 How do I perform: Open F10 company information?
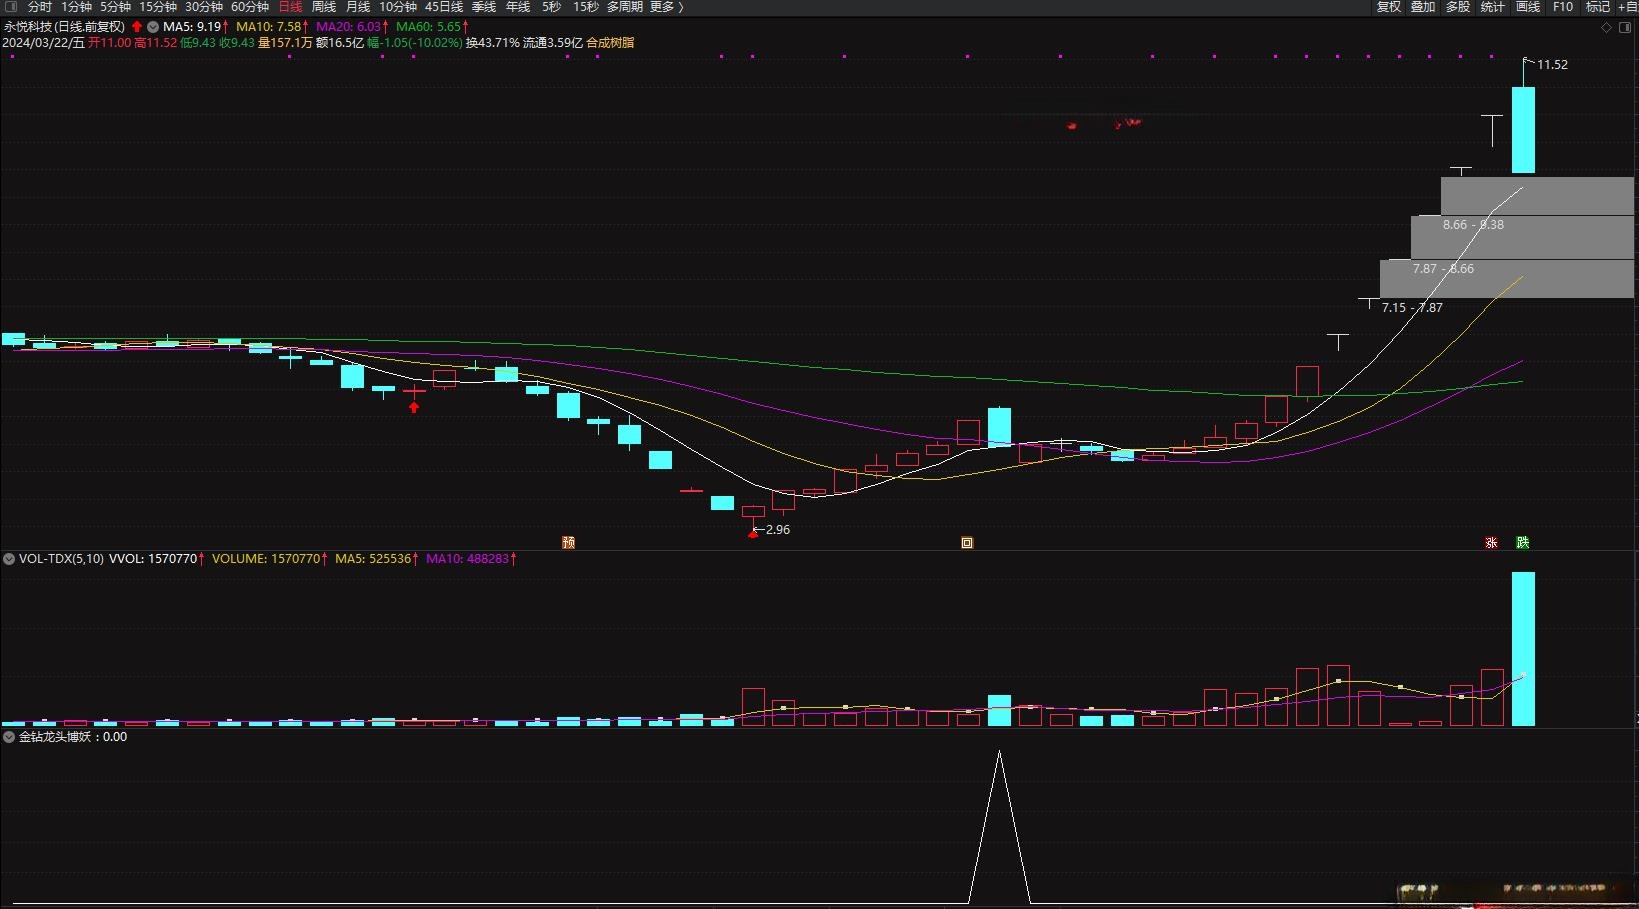[x=1563, y=7]
